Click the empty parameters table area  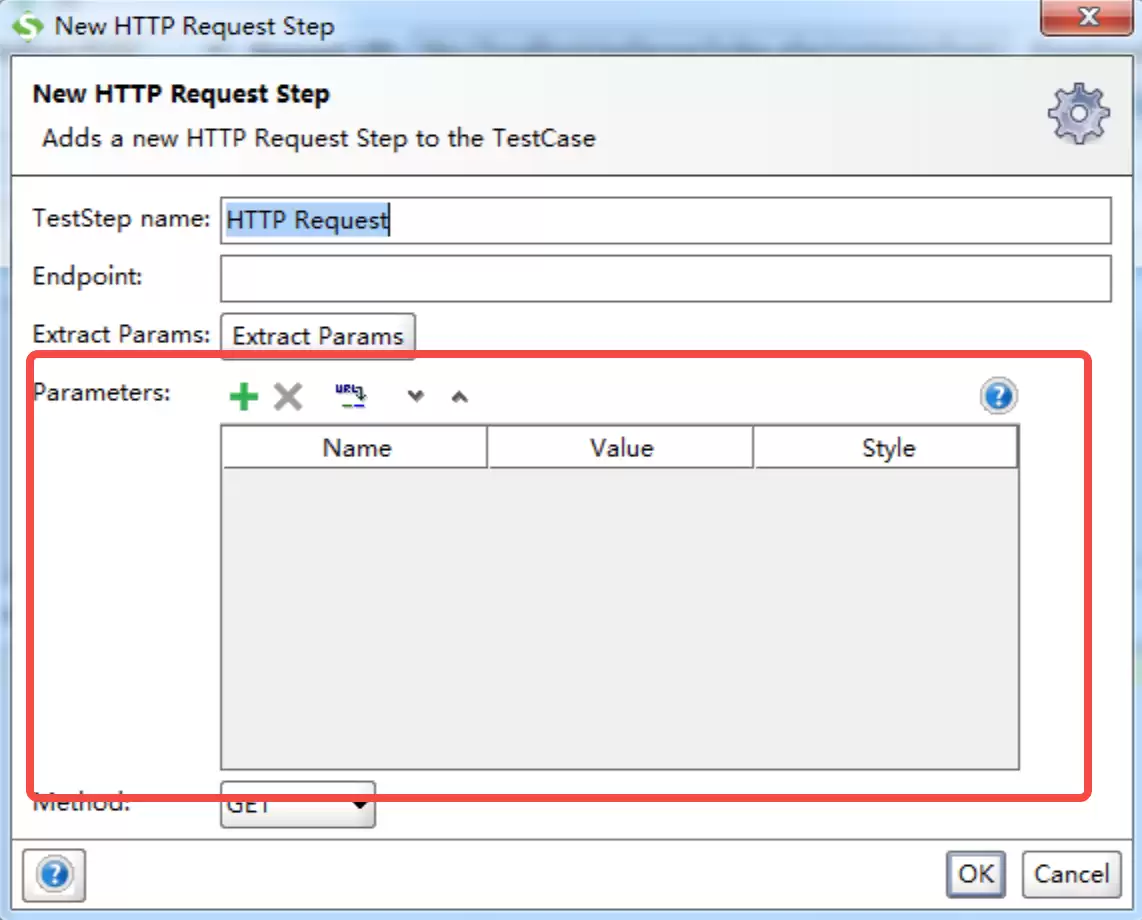tap(620, 618)
